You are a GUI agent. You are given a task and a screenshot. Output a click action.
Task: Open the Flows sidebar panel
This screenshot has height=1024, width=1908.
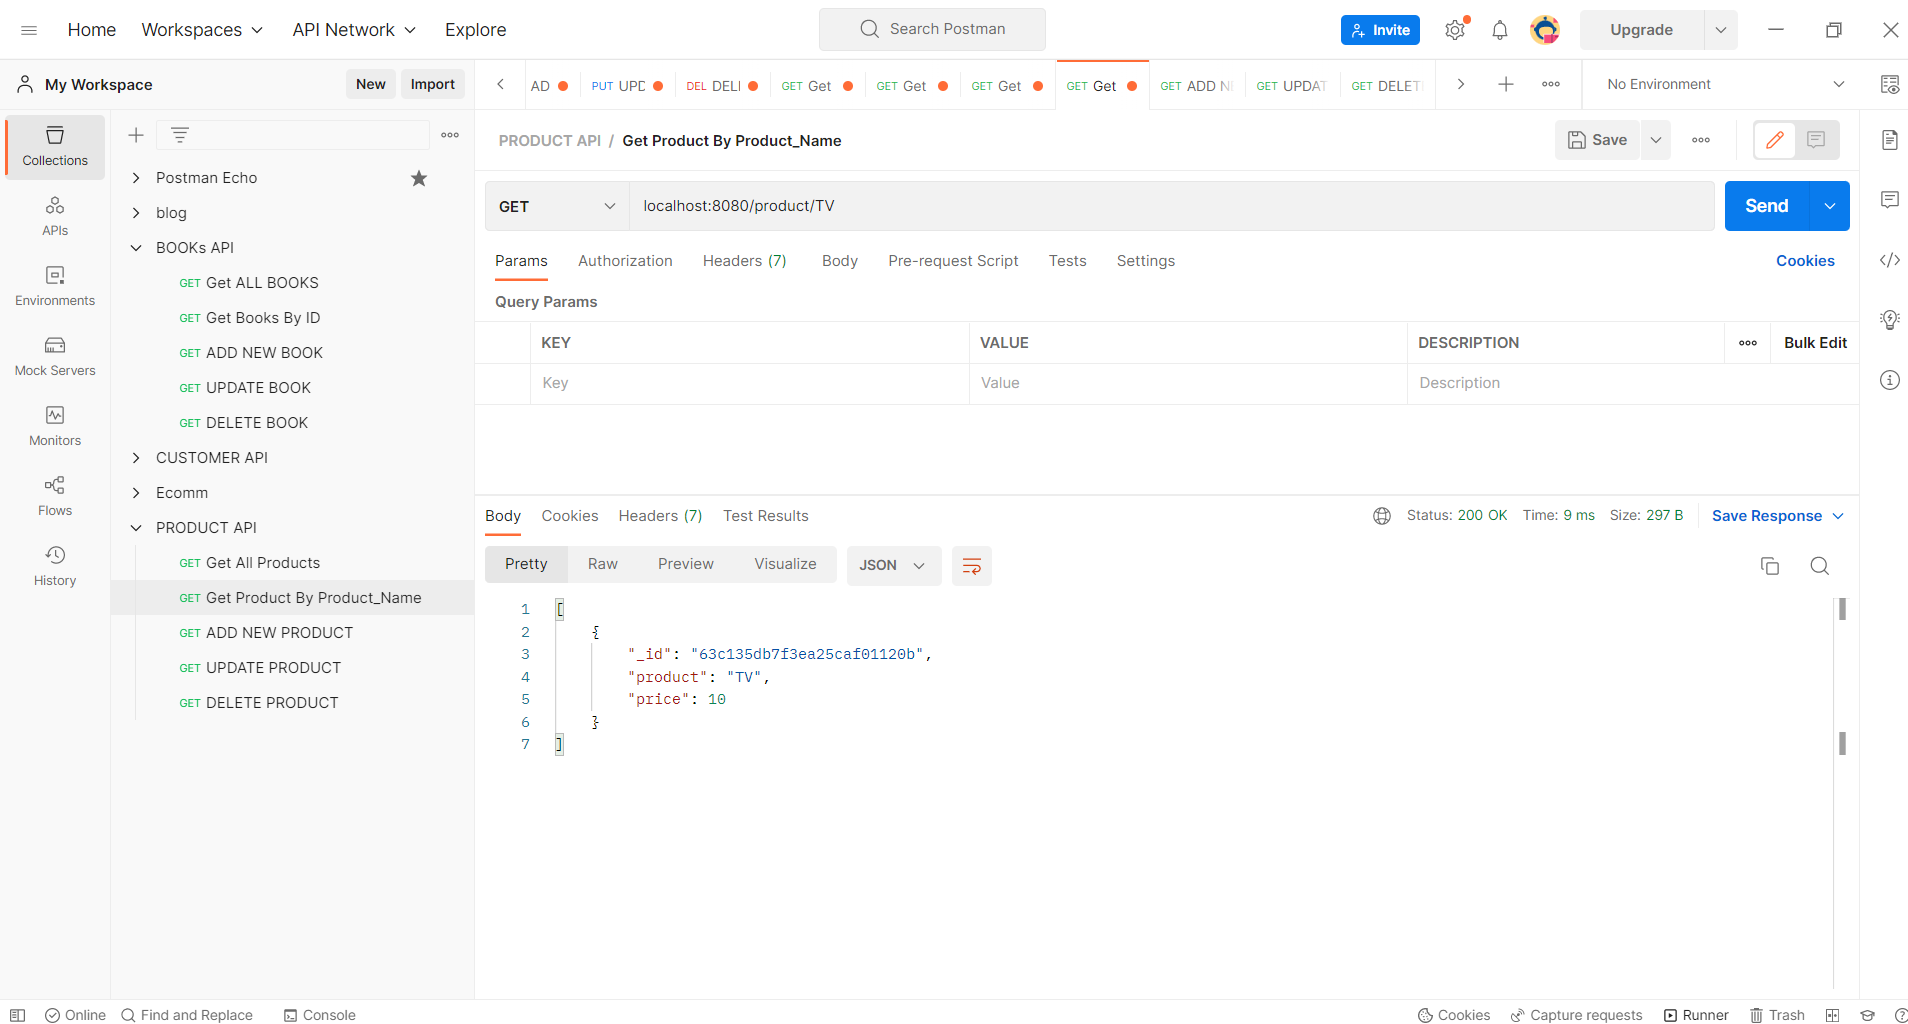pyautogui.click(x=55, y=495)
